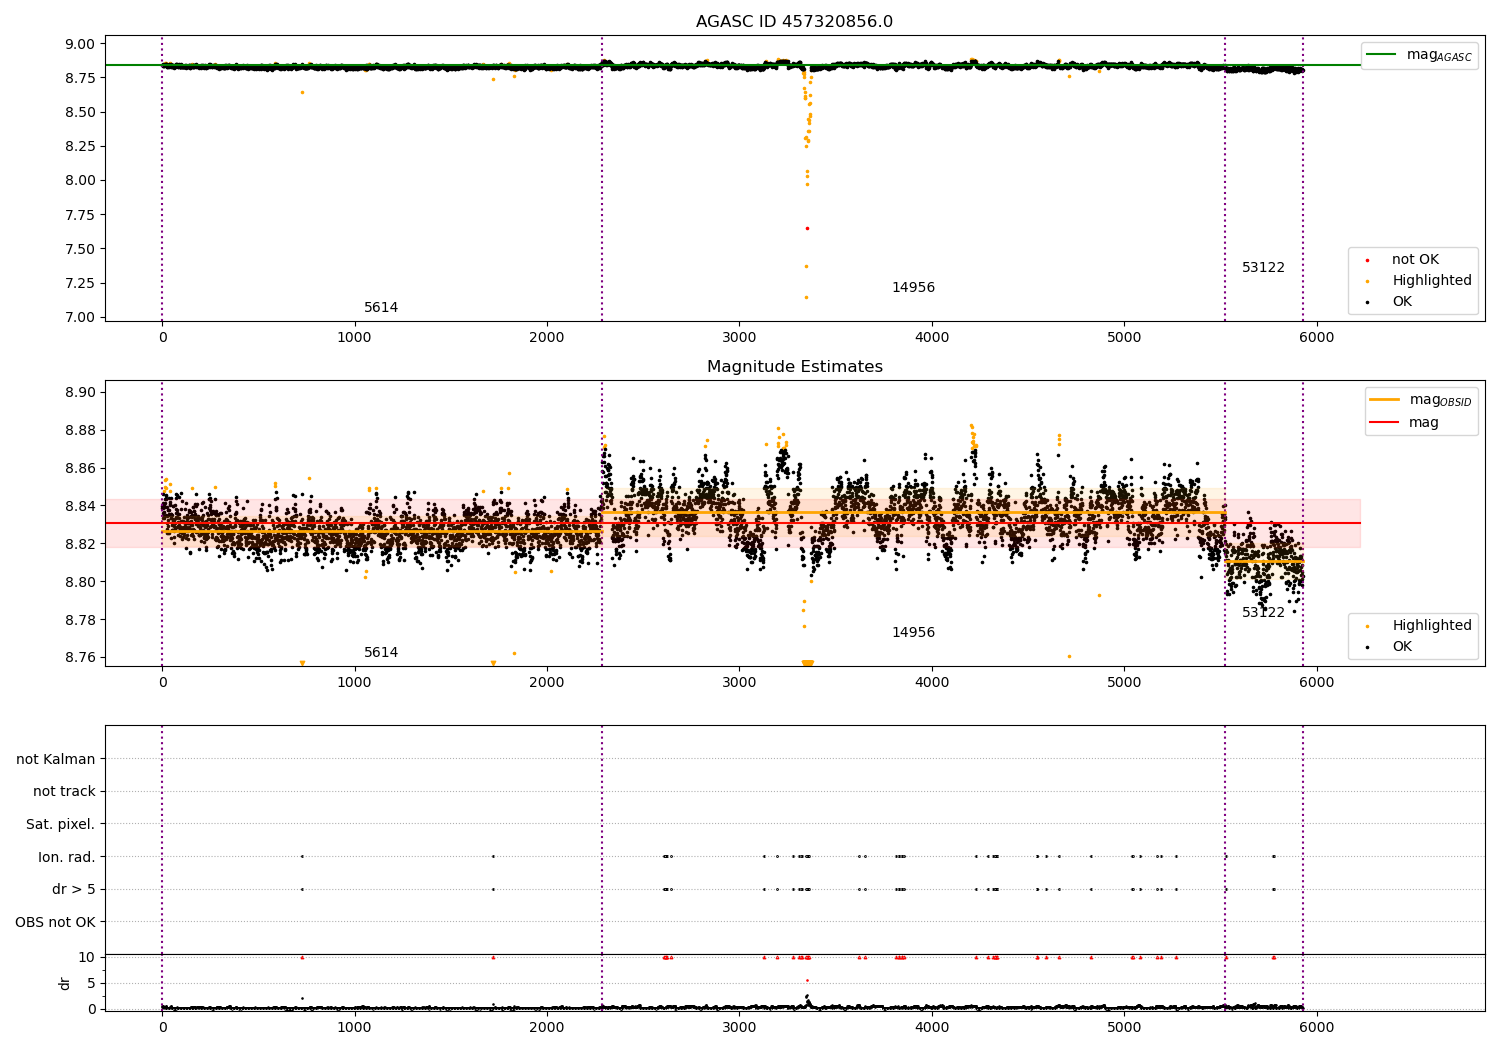
Task: Click the 8.00 y-axis tick of top plot
Action: tap(80, 180)
